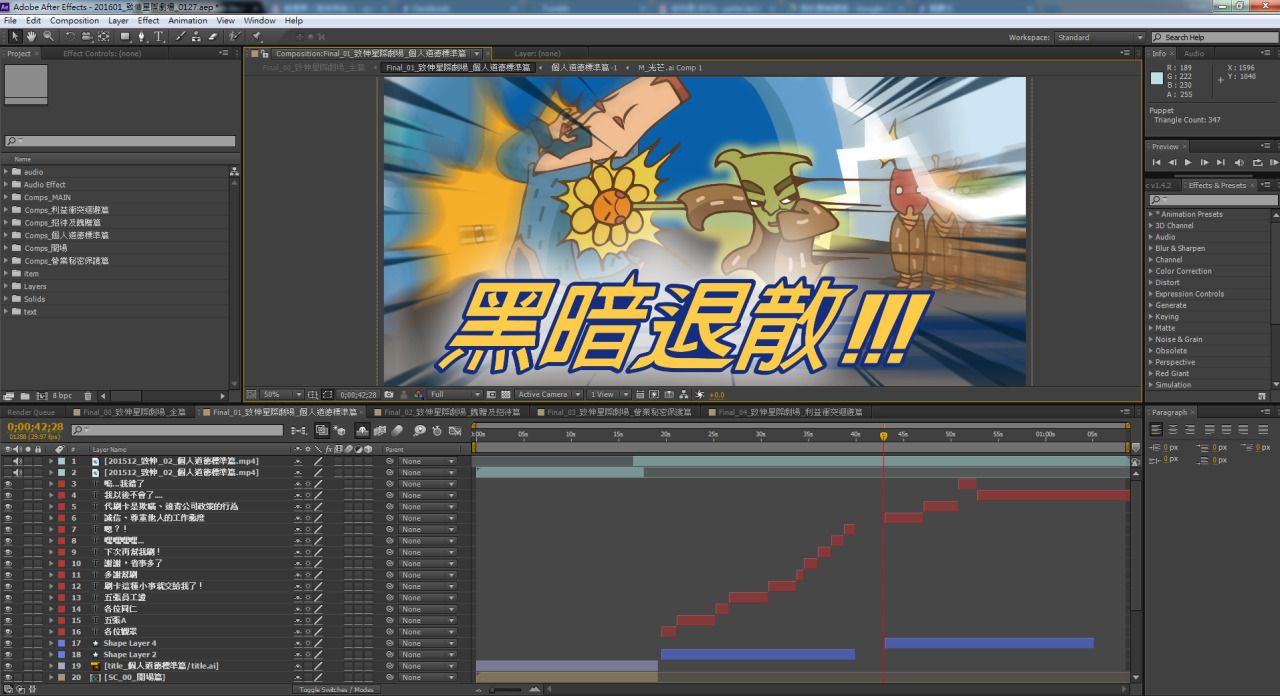Toggle audio of layer 1 mp4
This screenshot has height=696, width=1280.
(x=18, y=461)
